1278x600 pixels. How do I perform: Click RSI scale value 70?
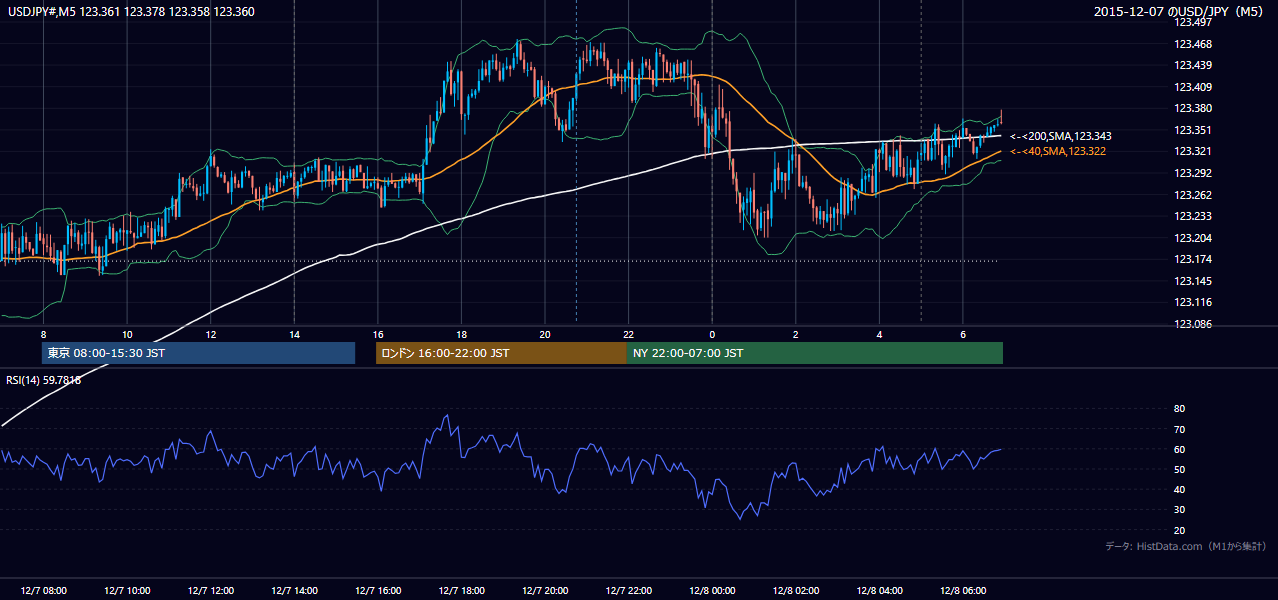click(x=1179, y=429)
